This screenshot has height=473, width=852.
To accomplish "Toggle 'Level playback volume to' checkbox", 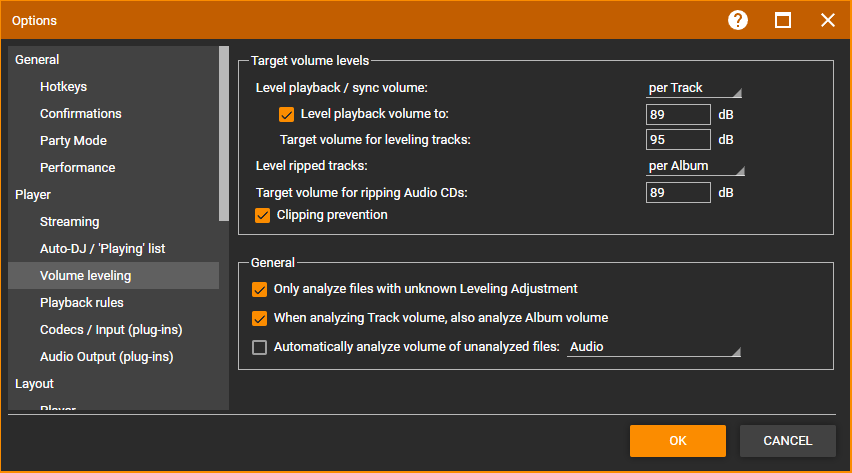I will pyautogui.click(x=287, y=114).
